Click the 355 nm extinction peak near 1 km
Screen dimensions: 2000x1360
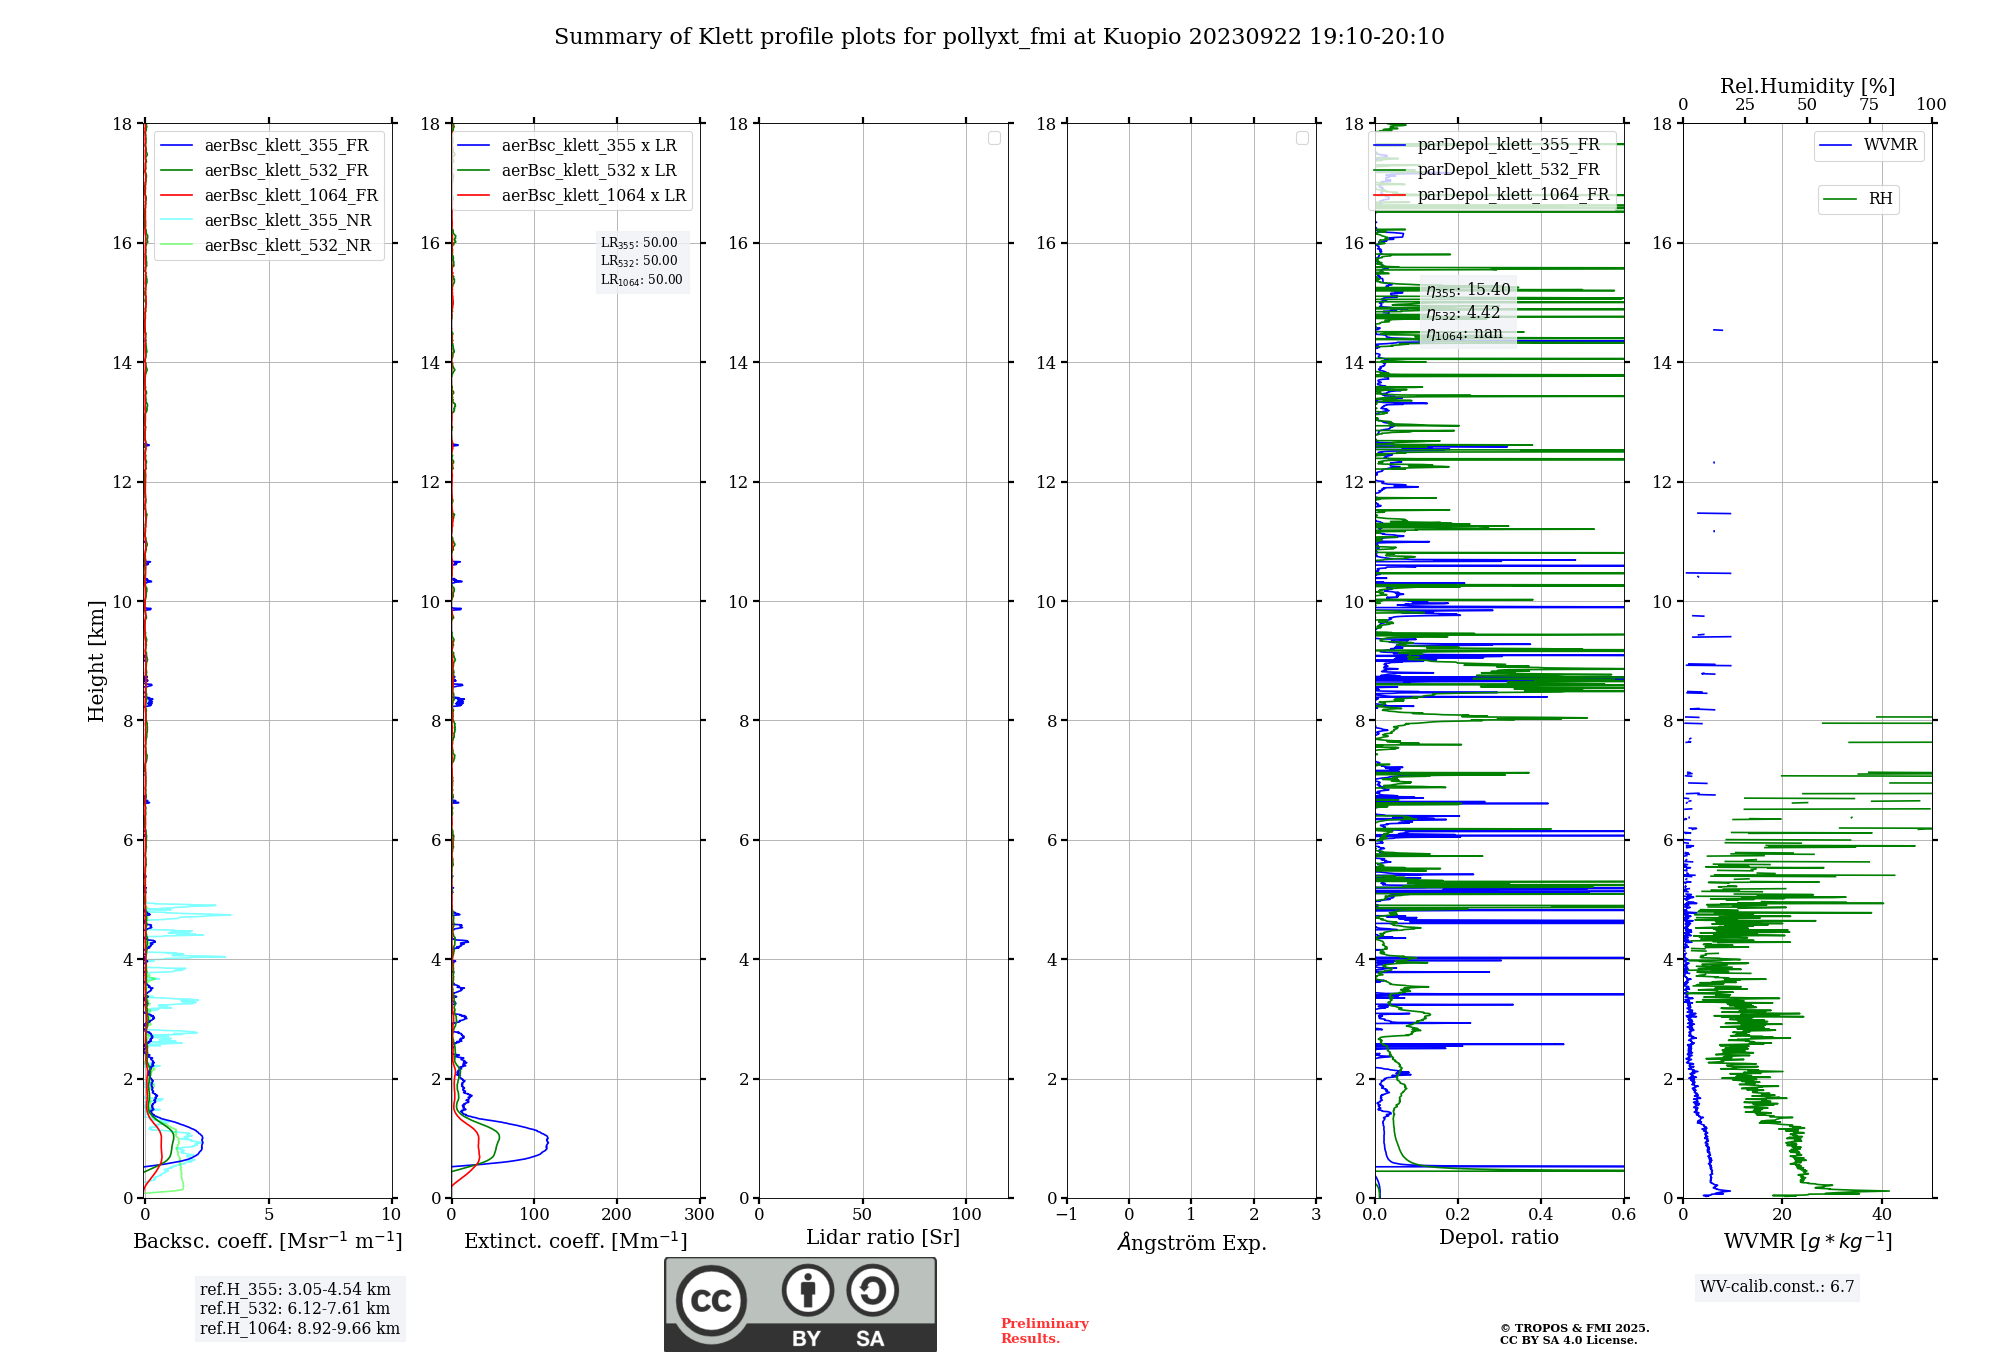[547, 1140]
